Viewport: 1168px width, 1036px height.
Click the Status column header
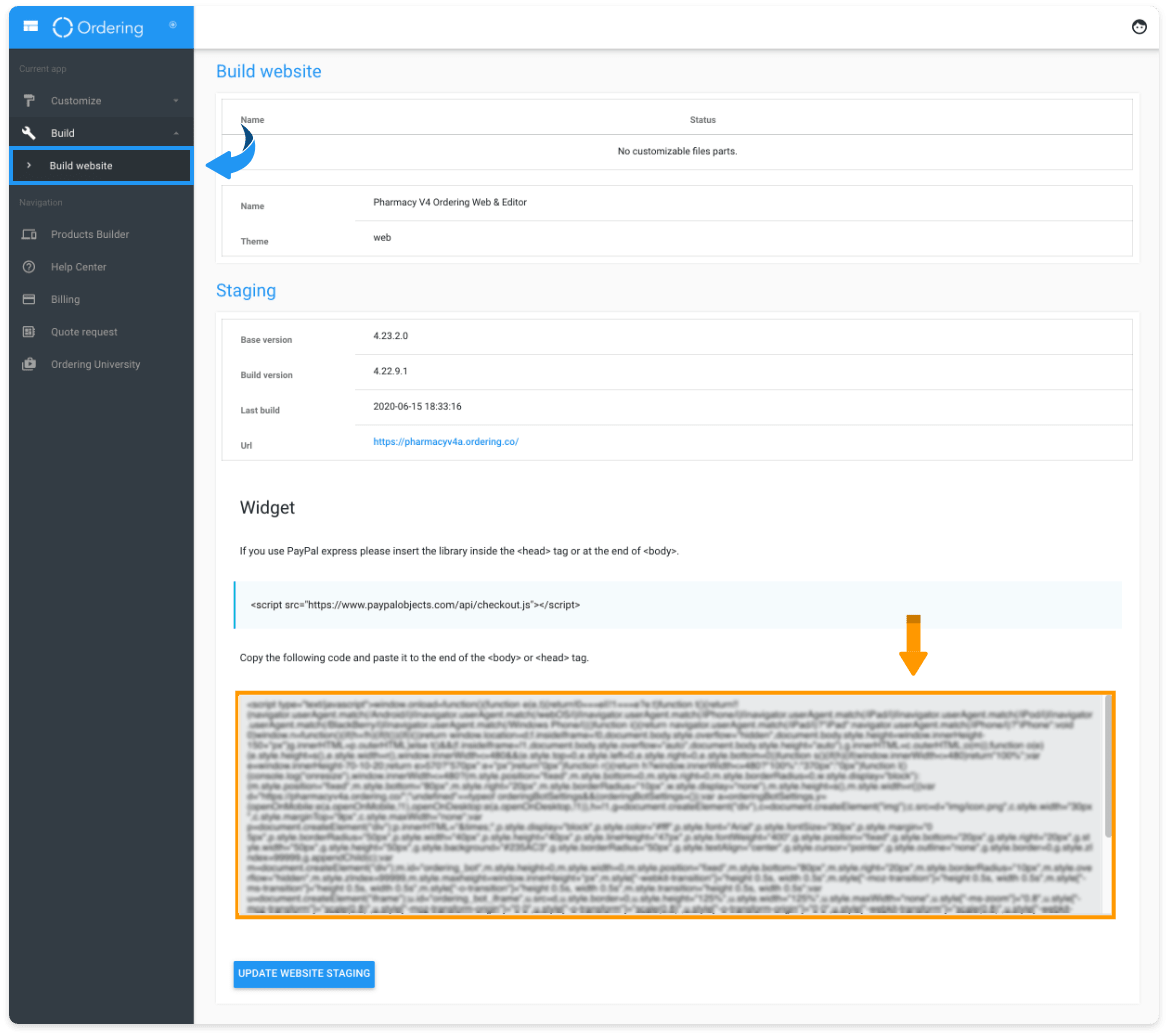pyautogui.click(x=702, y=120)
